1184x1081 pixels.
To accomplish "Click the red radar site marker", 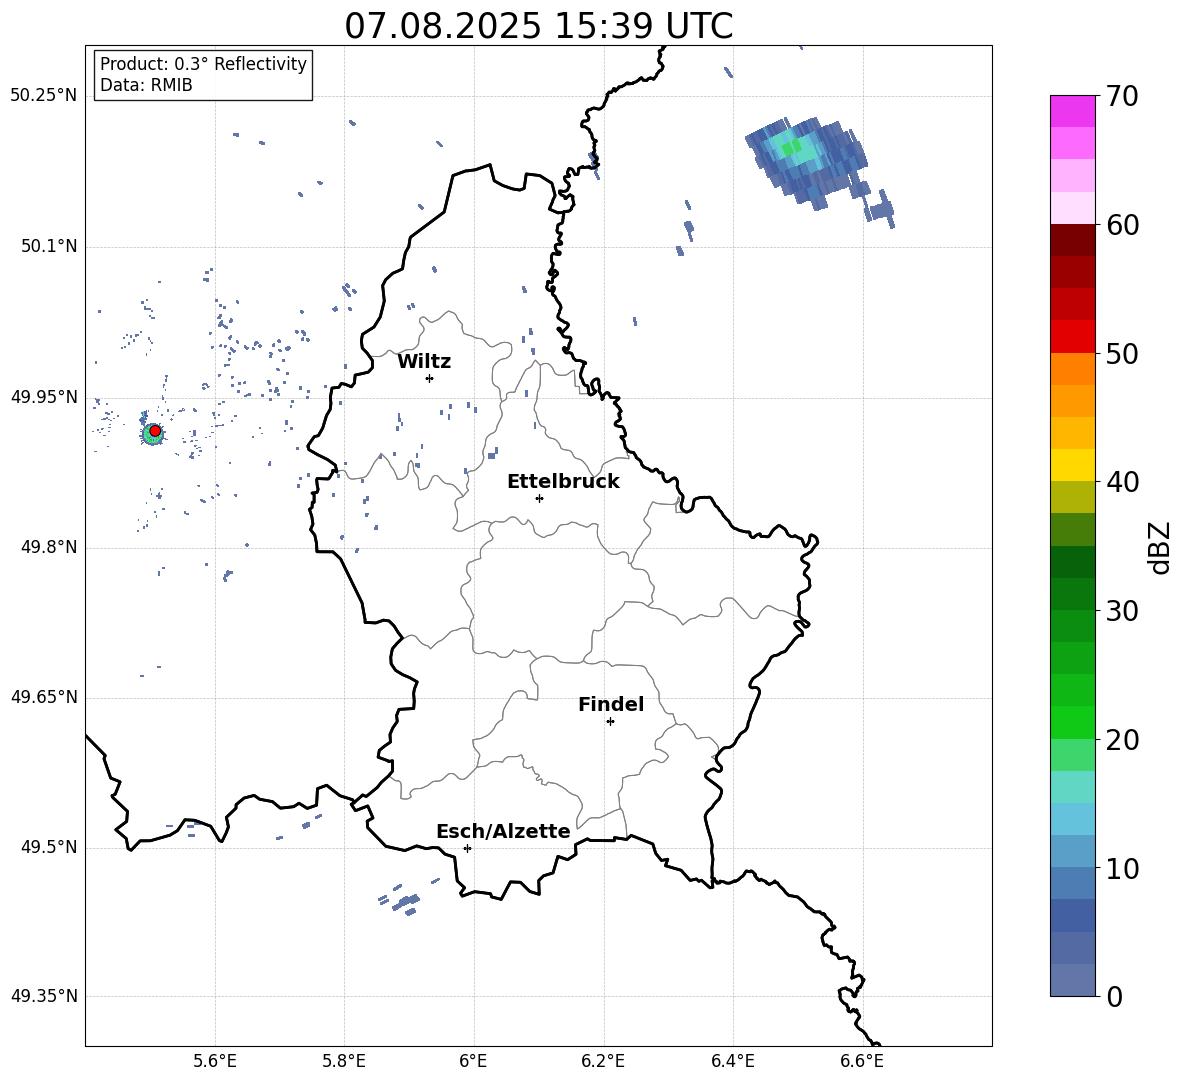I will tap(155, 431).
